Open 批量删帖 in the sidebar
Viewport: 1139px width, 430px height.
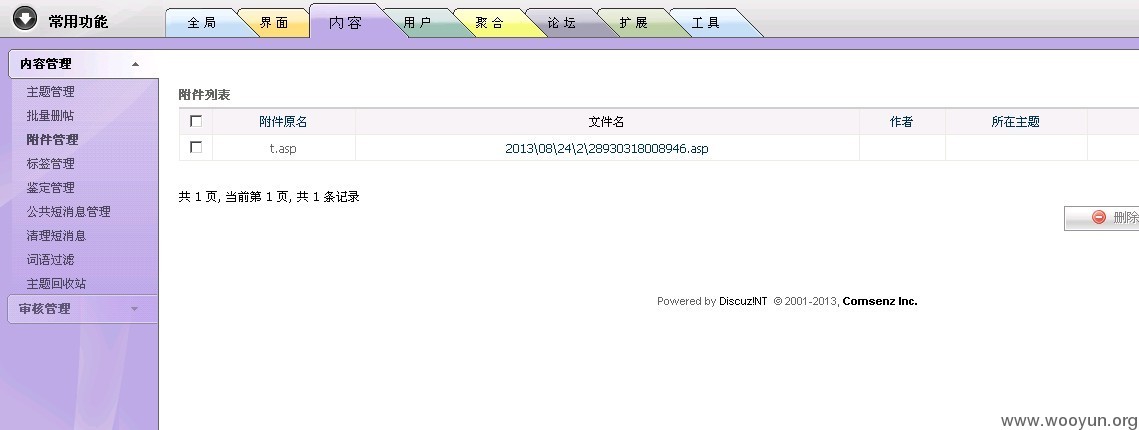[x=50, y=115]
